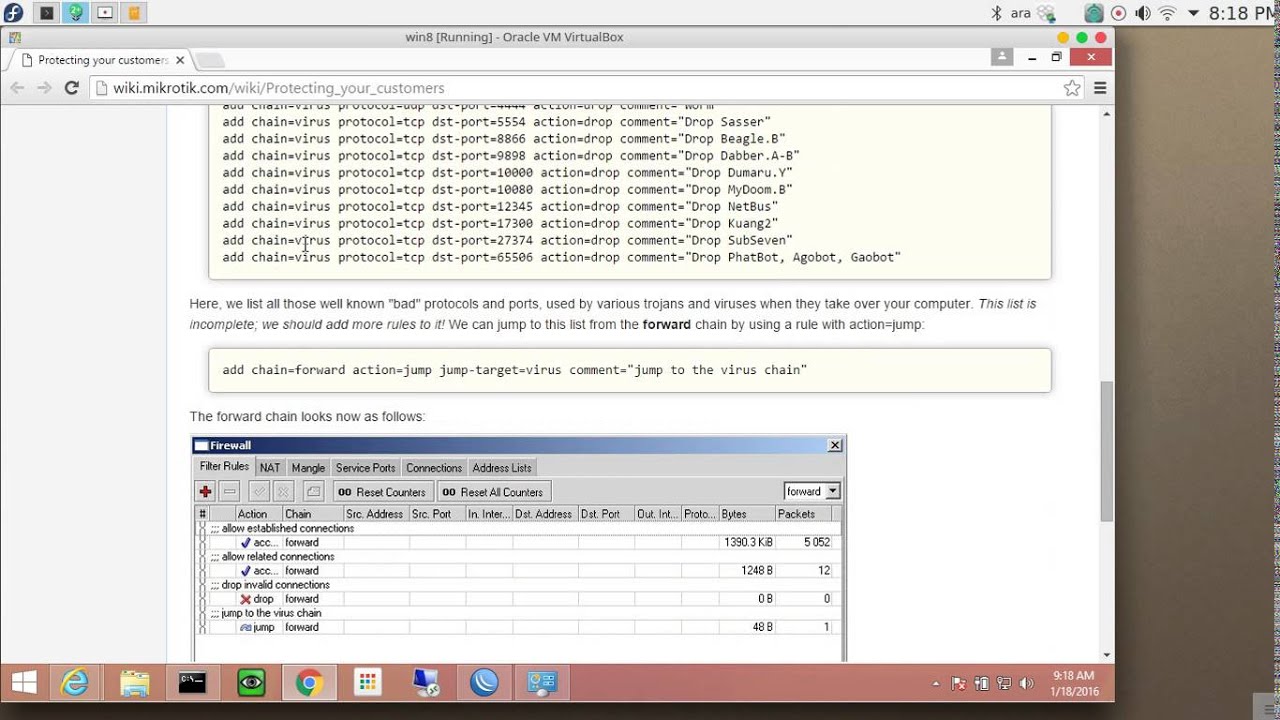The image size is (1280, 720).
Task: Click the disable X icon in Firewall toolbar
Action: (x=283, y=491)
